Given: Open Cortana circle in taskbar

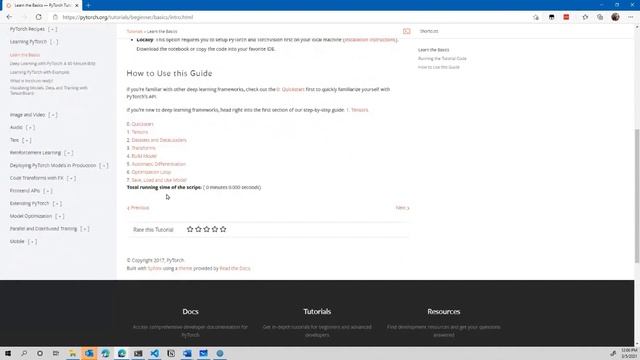Looking at the screenshot, I should pos(40,353).
